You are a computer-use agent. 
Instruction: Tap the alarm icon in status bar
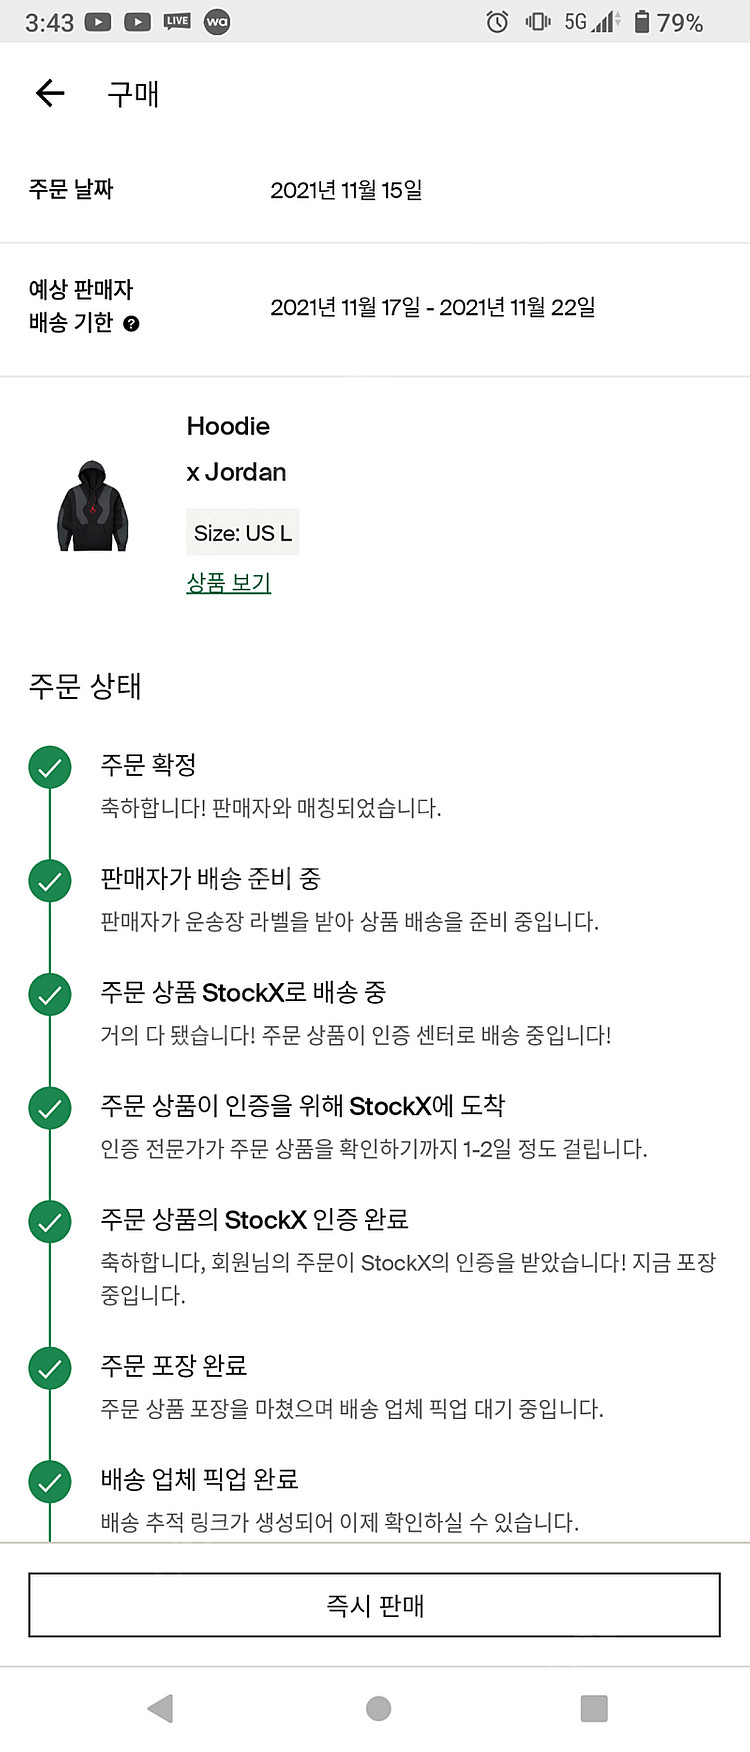[497, 22]
